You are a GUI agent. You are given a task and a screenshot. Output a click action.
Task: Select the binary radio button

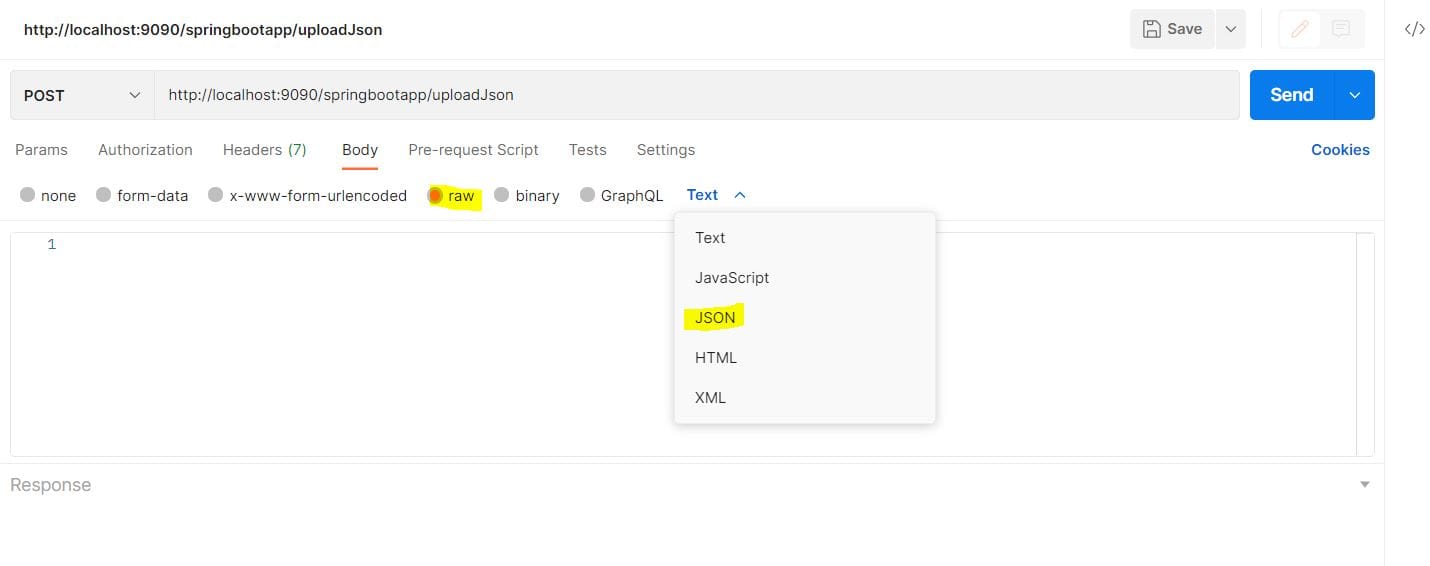pos(502,196)
